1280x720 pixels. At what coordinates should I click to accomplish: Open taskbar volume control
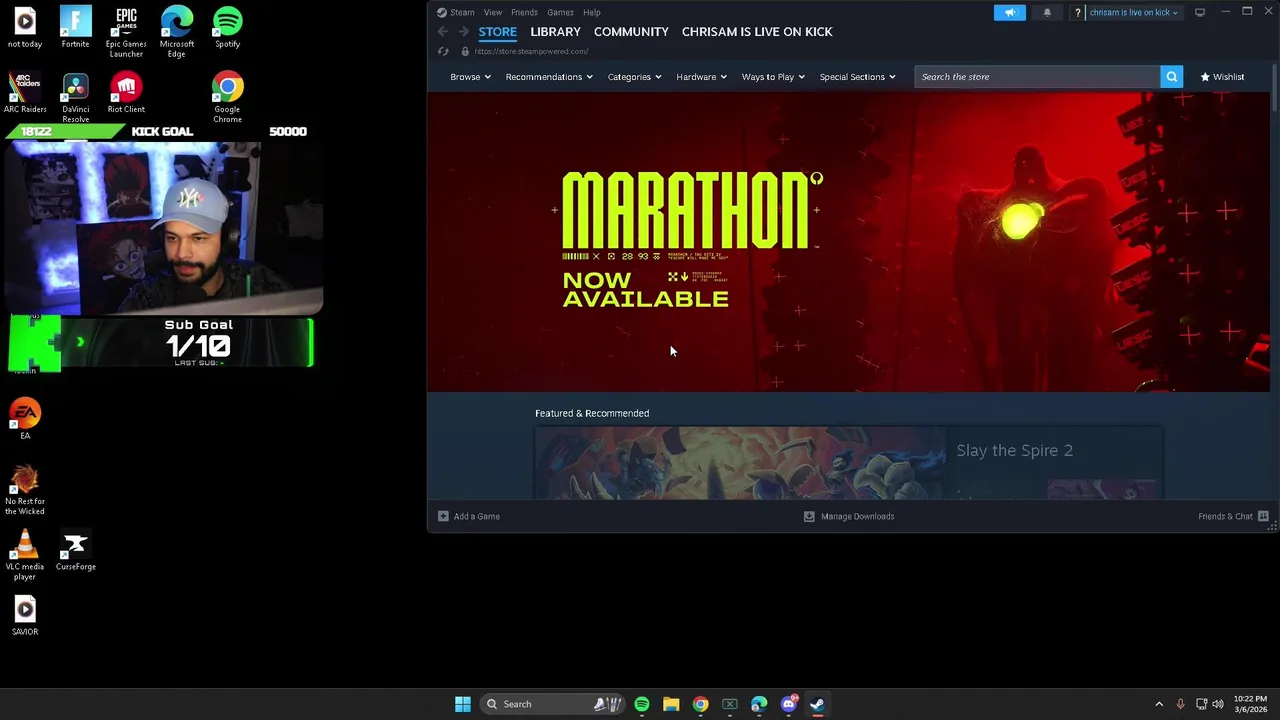point(1218,704)
